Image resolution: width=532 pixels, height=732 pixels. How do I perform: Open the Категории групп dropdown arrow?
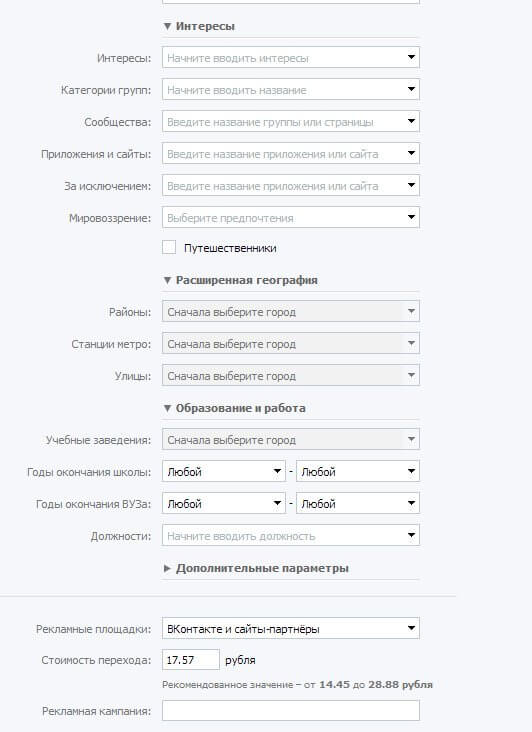point(411,89)
